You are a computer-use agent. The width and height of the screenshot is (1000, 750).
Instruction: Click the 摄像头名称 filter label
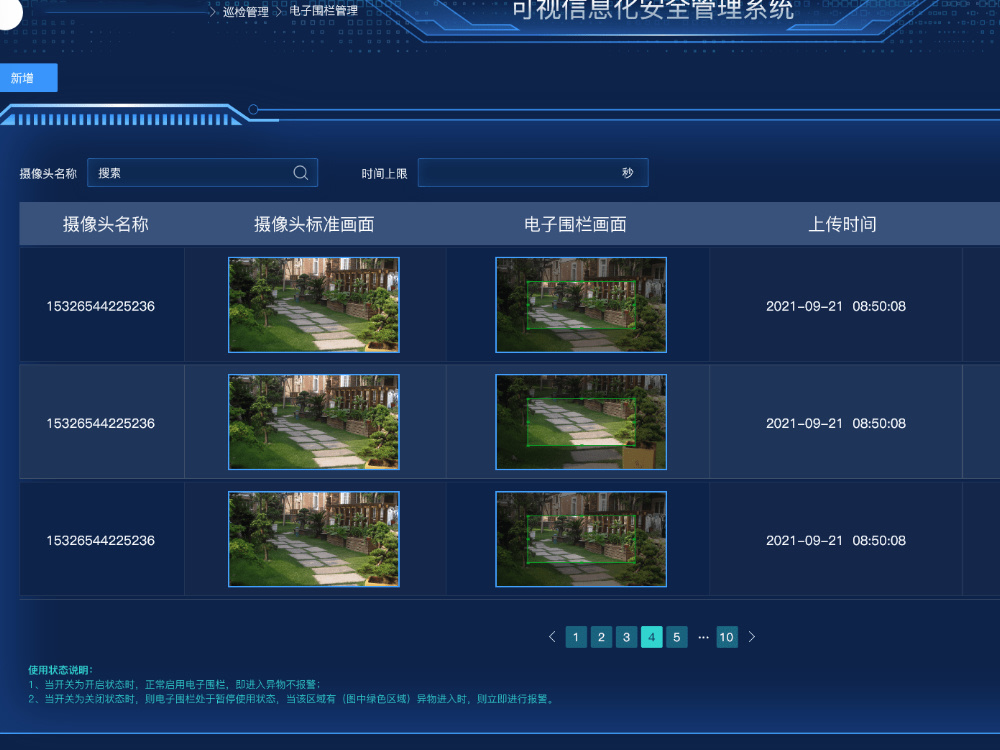[x=48, y=173]
